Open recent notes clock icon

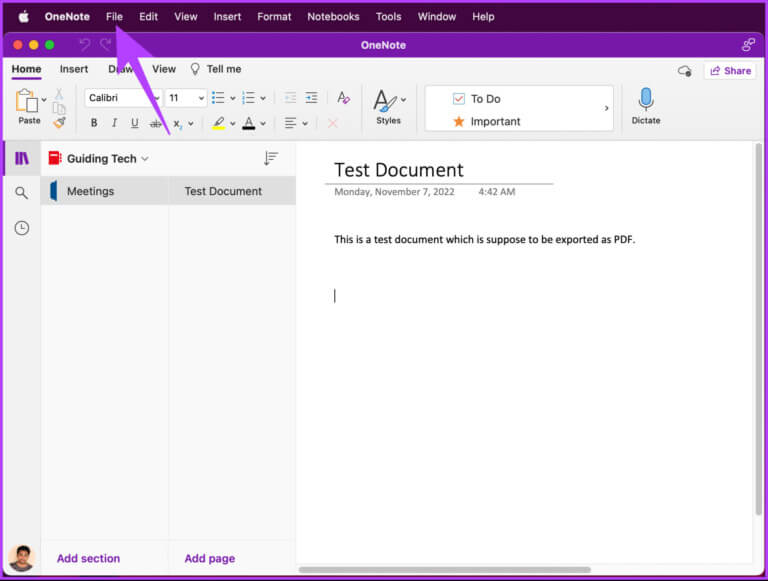click(22, 228)
